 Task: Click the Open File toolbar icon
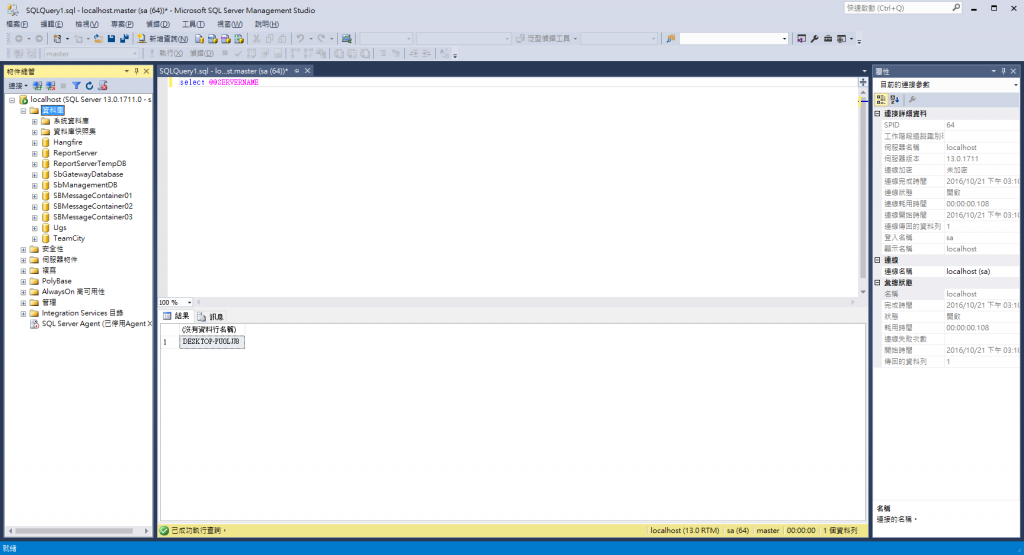tap(98, 39)
